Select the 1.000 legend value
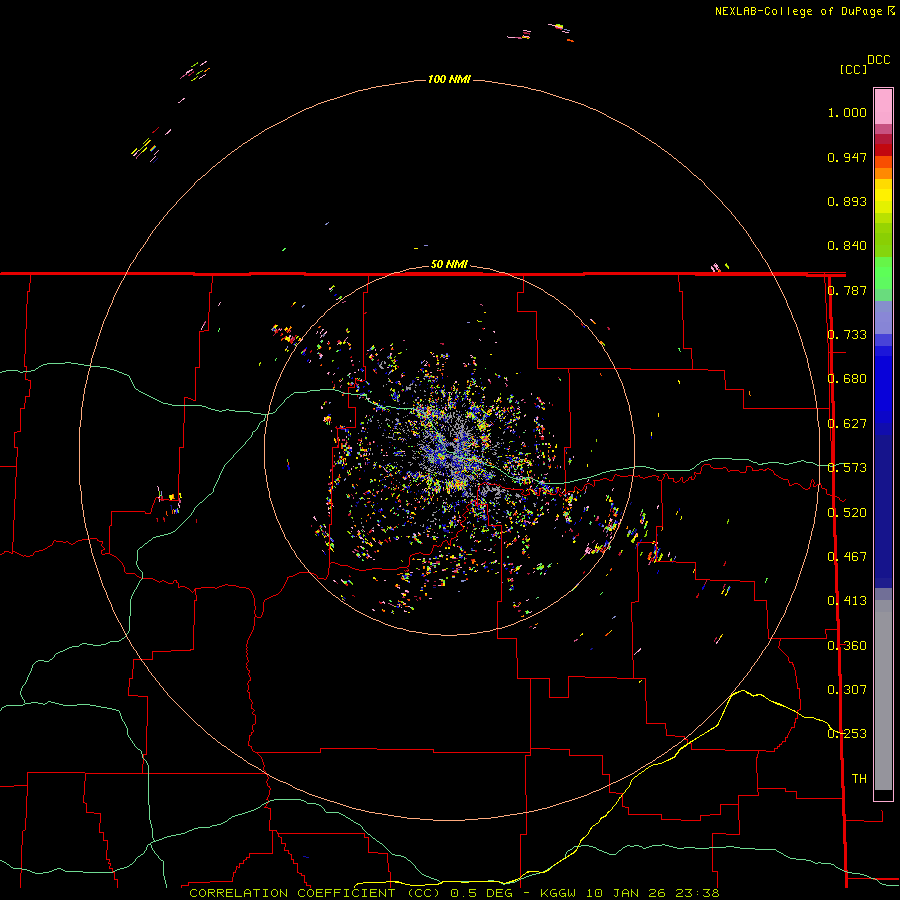The width and height of the screenshot is (900, 900). coord(847,112)
